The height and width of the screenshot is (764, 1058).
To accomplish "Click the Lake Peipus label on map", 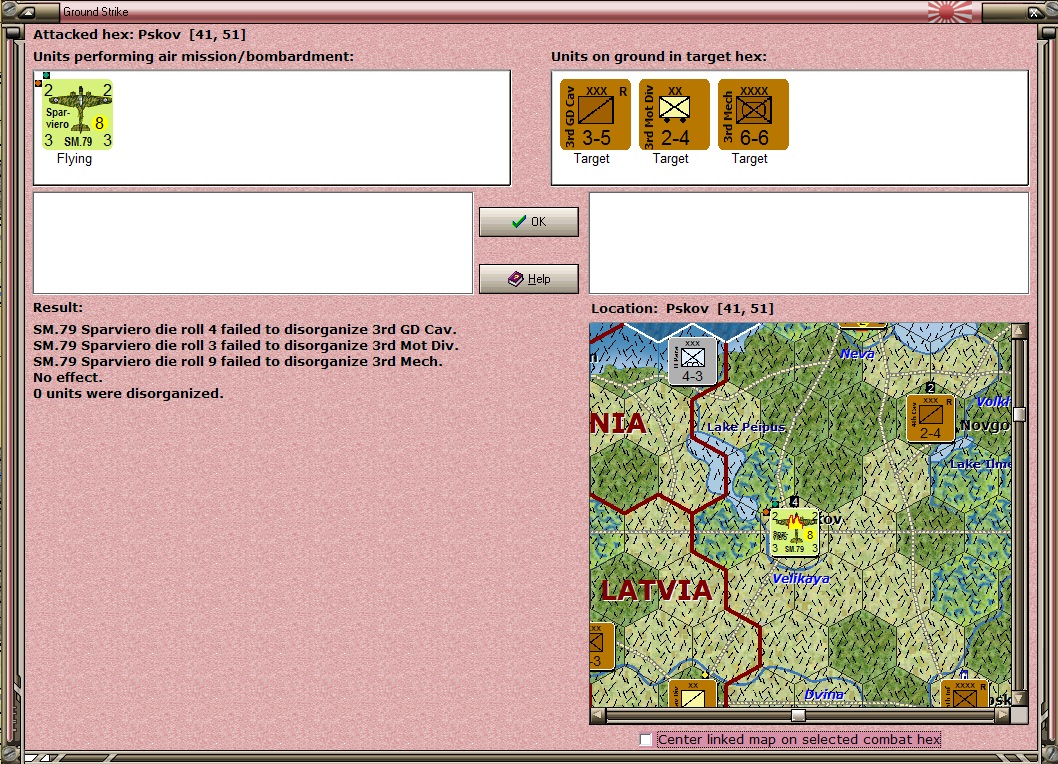I will pos(746,427).
